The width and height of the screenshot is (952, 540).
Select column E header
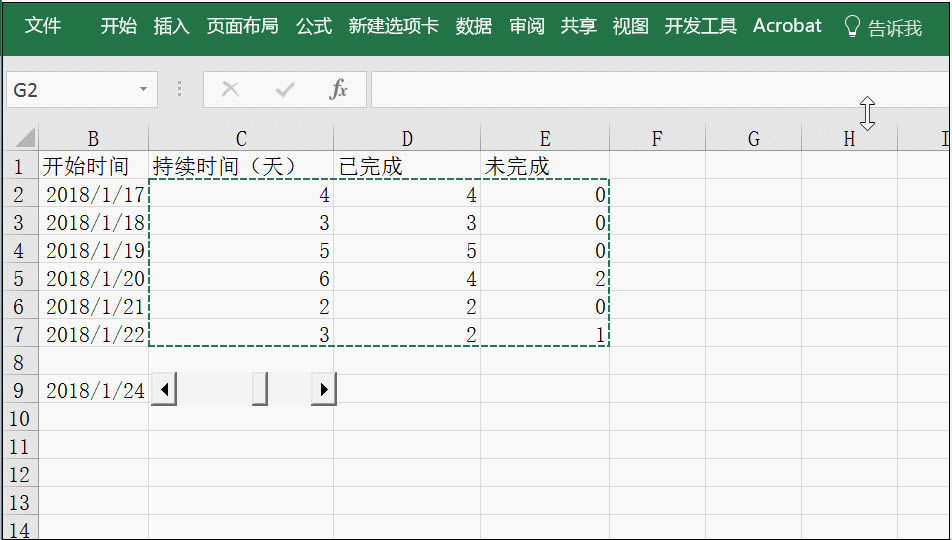pos(545,138)
